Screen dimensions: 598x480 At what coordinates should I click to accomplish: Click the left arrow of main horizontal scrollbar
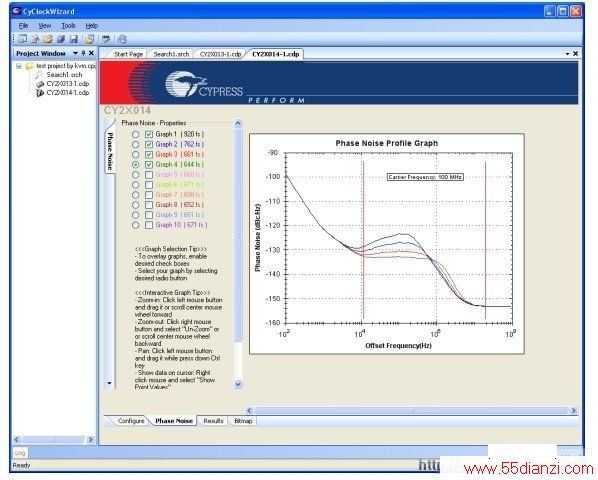(x=249, y=411)
